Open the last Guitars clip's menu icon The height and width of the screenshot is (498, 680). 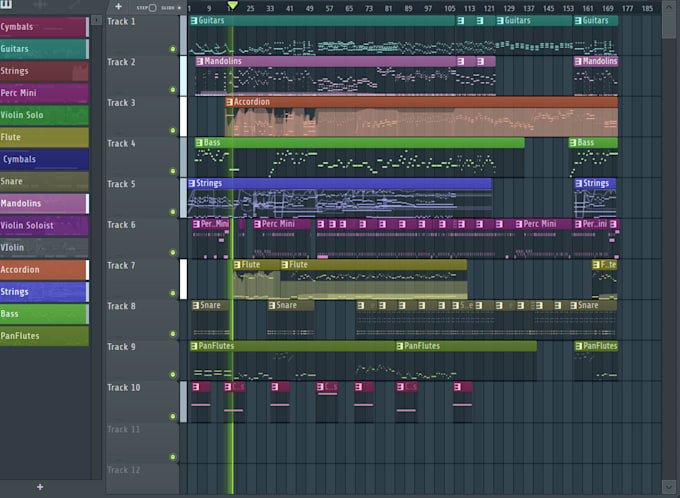click(x=578, y=20)
